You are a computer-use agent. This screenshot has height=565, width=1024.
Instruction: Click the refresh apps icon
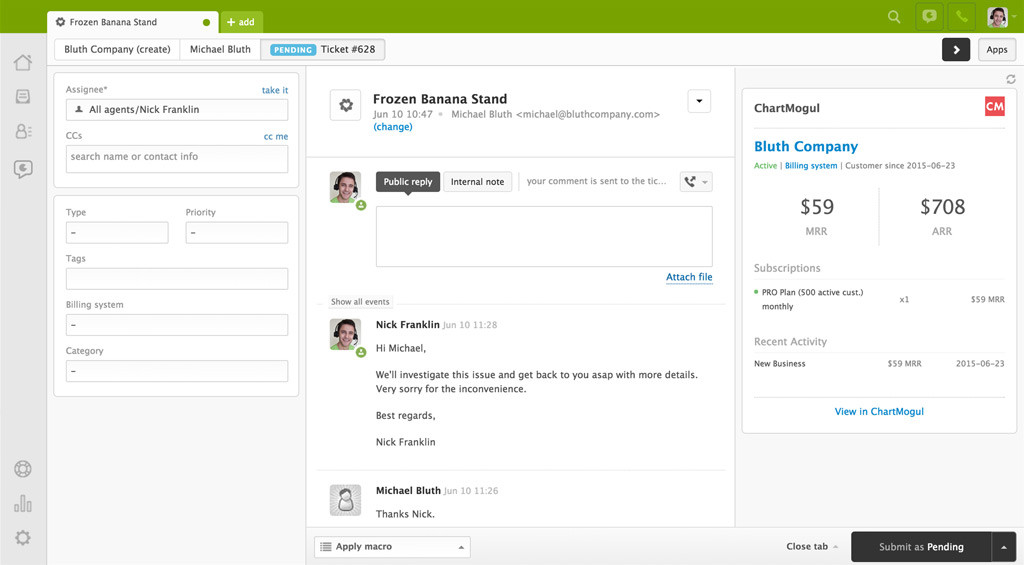pos(1010,79)
